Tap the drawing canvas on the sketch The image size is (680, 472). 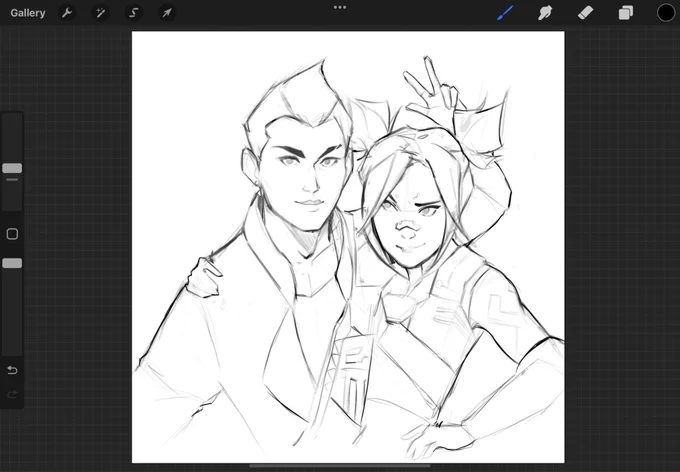coord(348,247)
